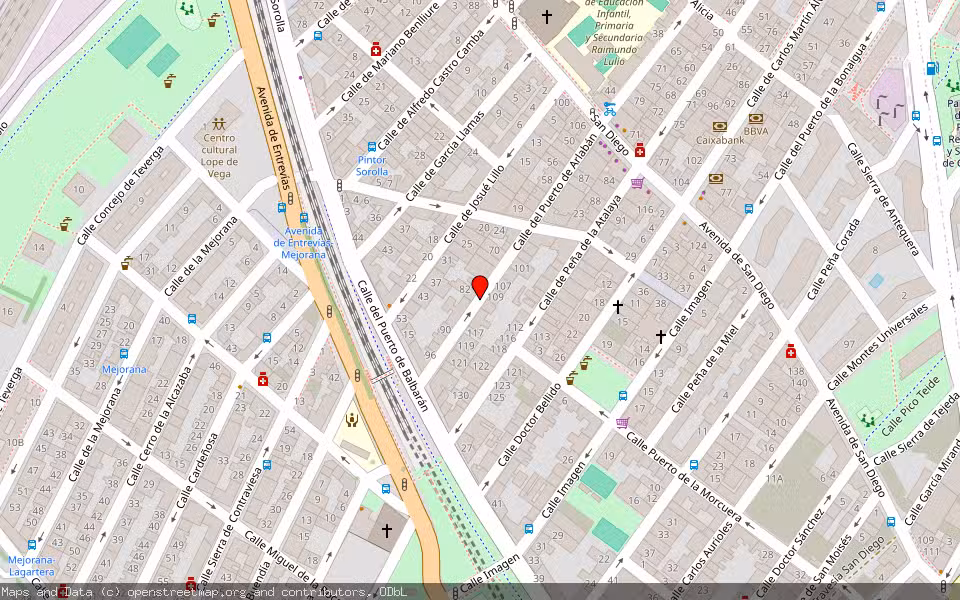Screen dimensions: 960x600
Task: Select the Calle Peña de la Miel label
Action: 705,369
